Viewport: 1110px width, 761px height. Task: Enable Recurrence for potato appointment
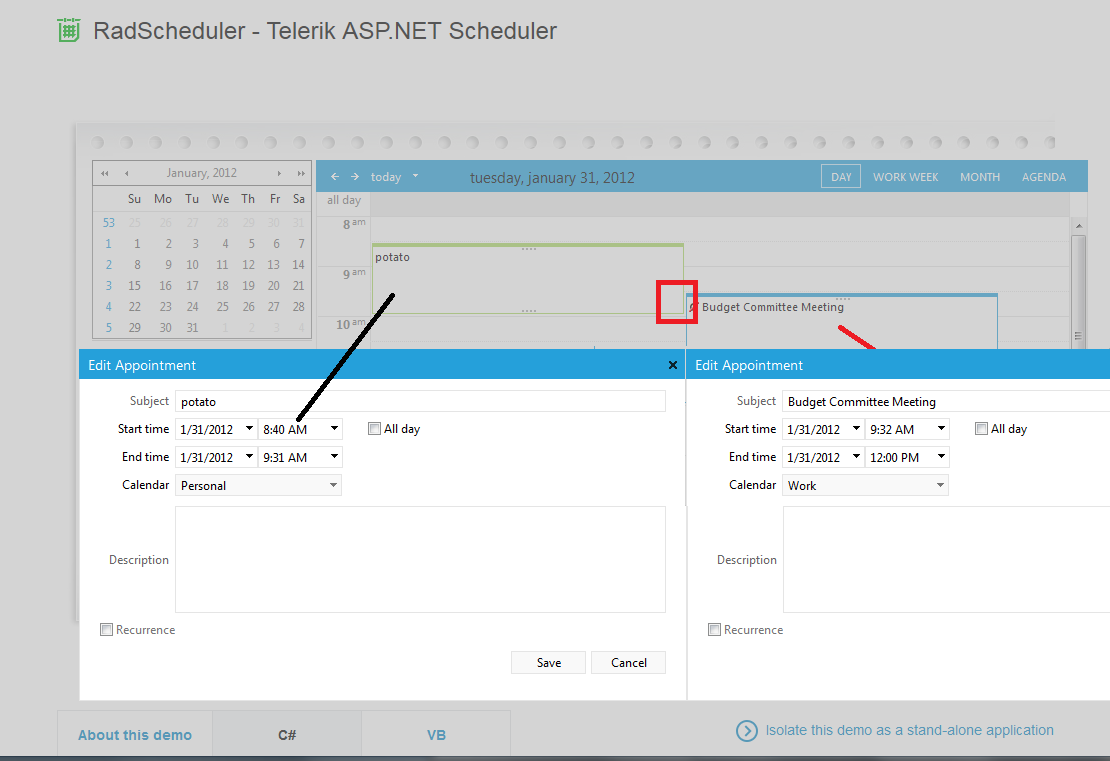[106, 629]
